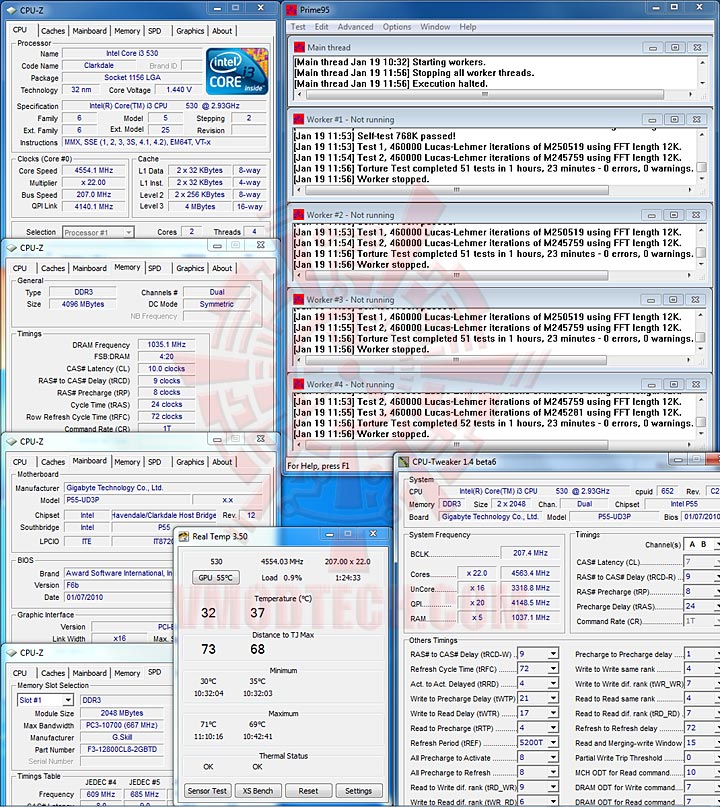This screenshot has height=807, width=720.
Task: Expand the All Precharge to Activate dropdown
Action: [x=553, y=758]
